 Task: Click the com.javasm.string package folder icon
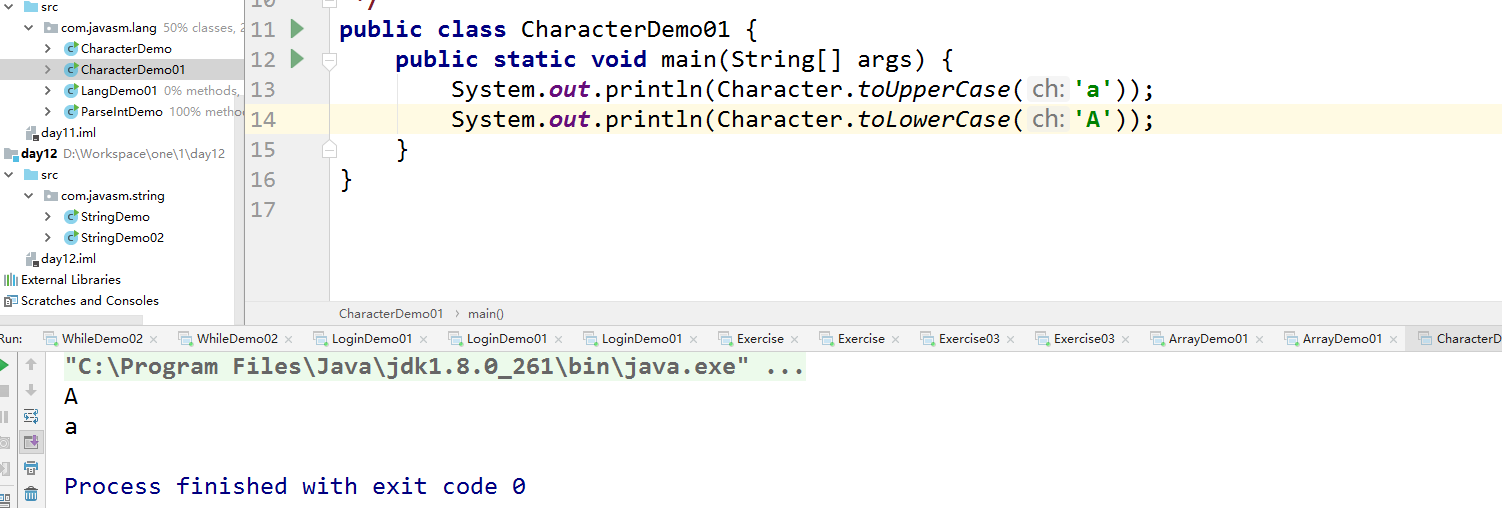pyautogui.click(x=51, y=196)
